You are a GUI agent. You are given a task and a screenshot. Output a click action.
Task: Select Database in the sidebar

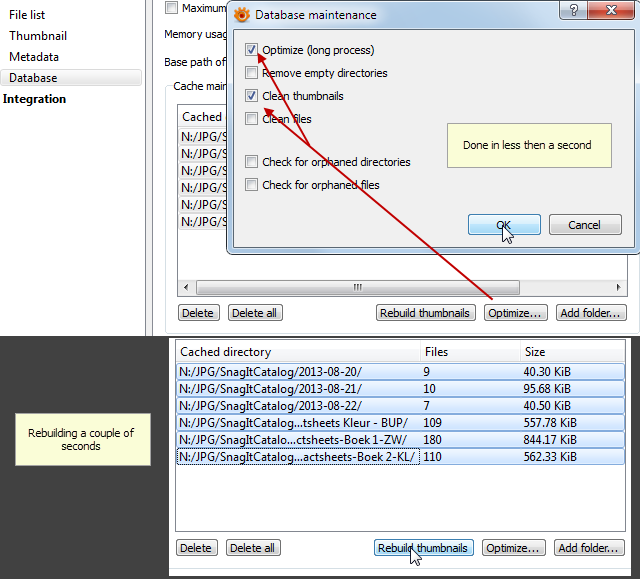71,78
